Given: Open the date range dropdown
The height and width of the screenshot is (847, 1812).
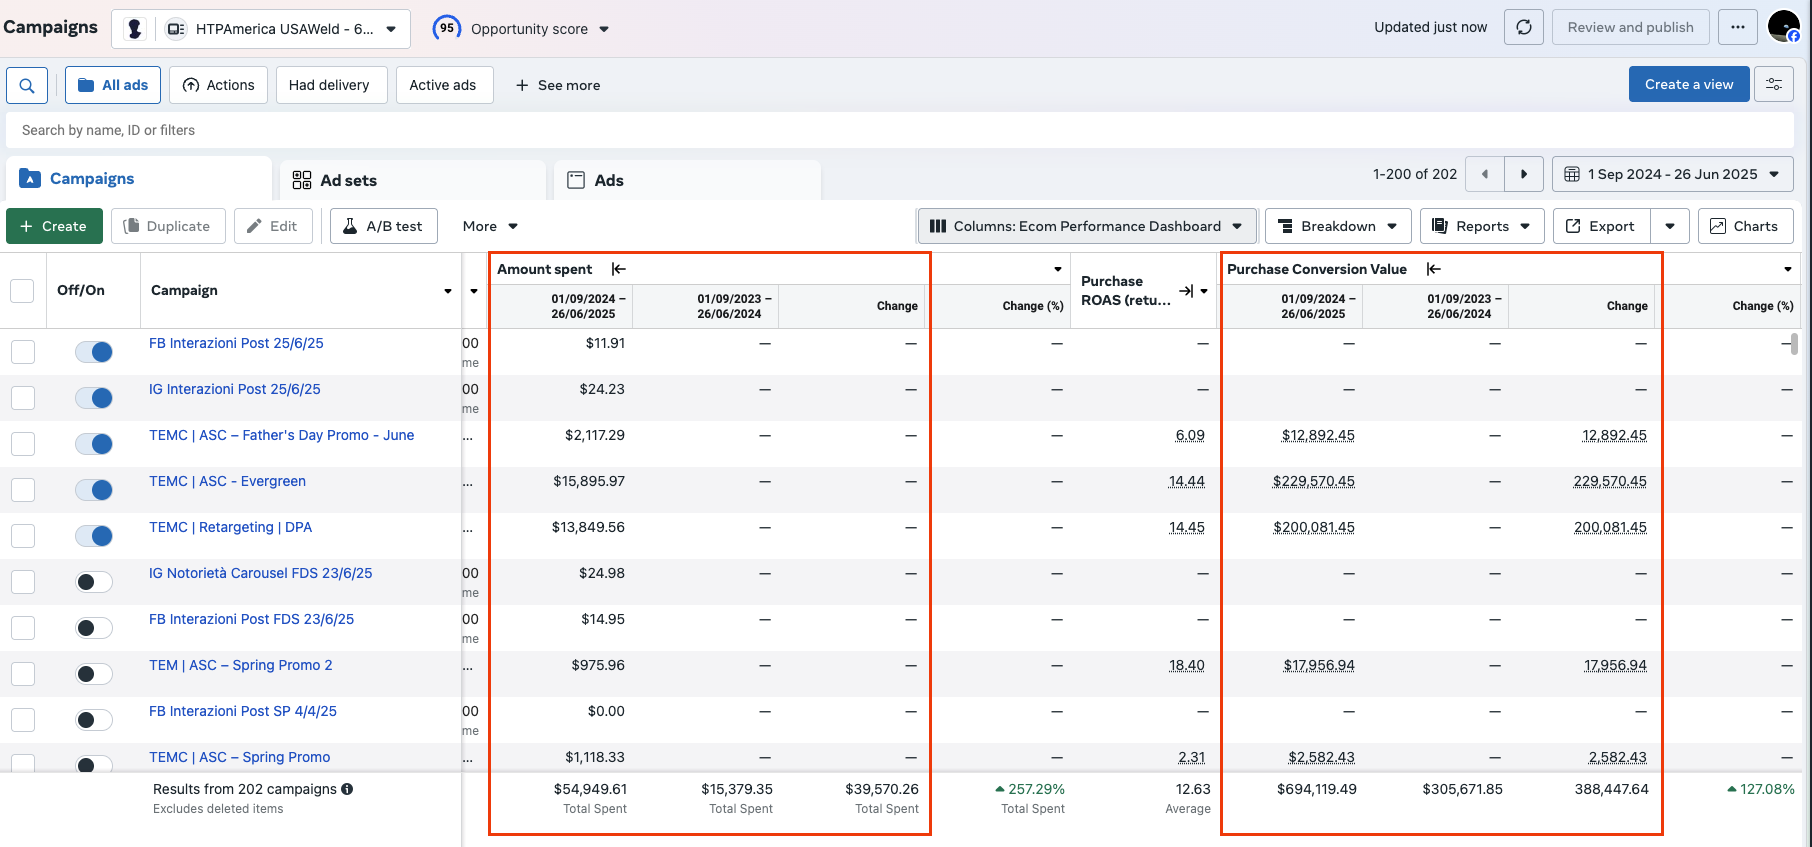Looking at the screenshot, I should tap(1672, 174).
